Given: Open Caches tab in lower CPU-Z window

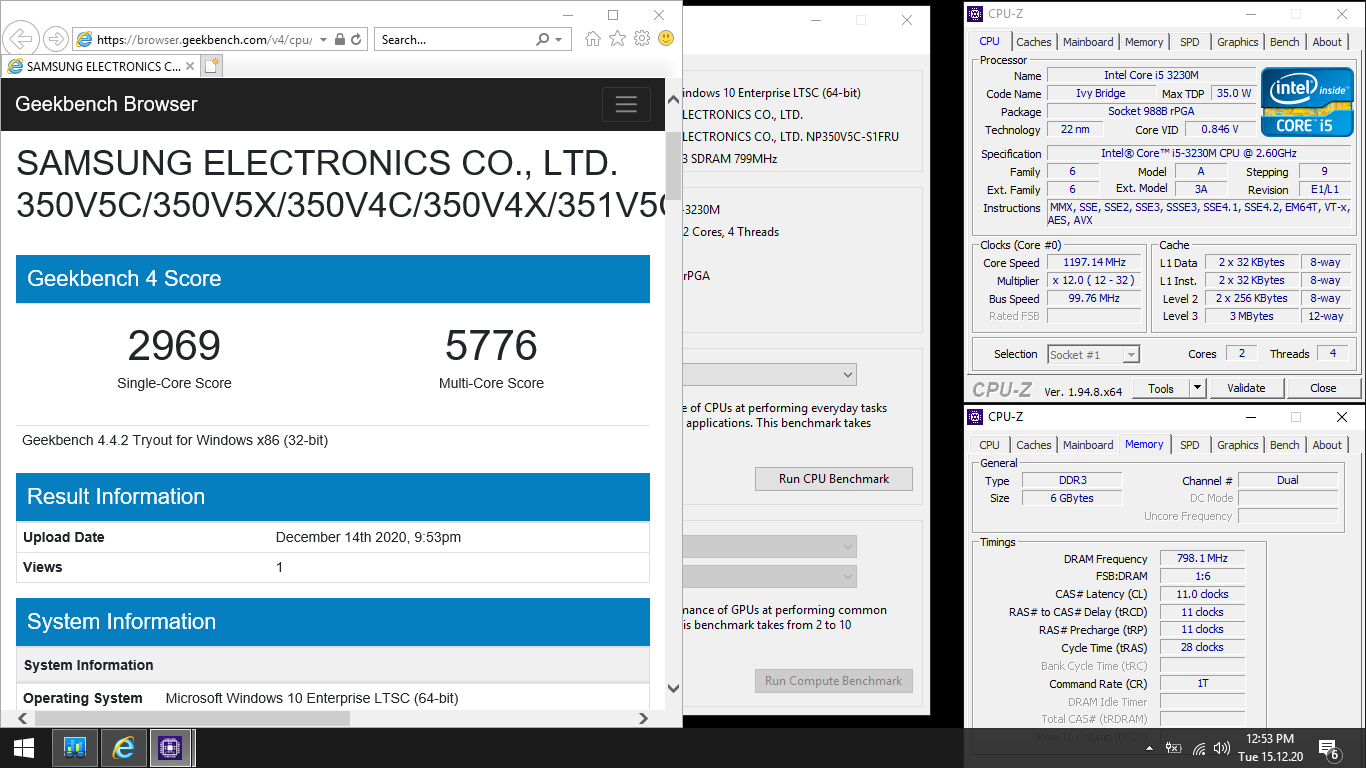Looking at the screenshot, I should 1034,445.
